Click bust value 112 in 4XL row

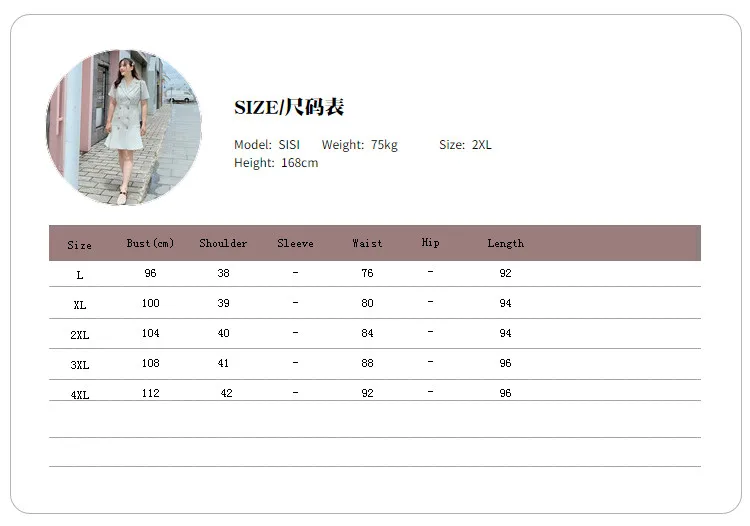(151, 393)
